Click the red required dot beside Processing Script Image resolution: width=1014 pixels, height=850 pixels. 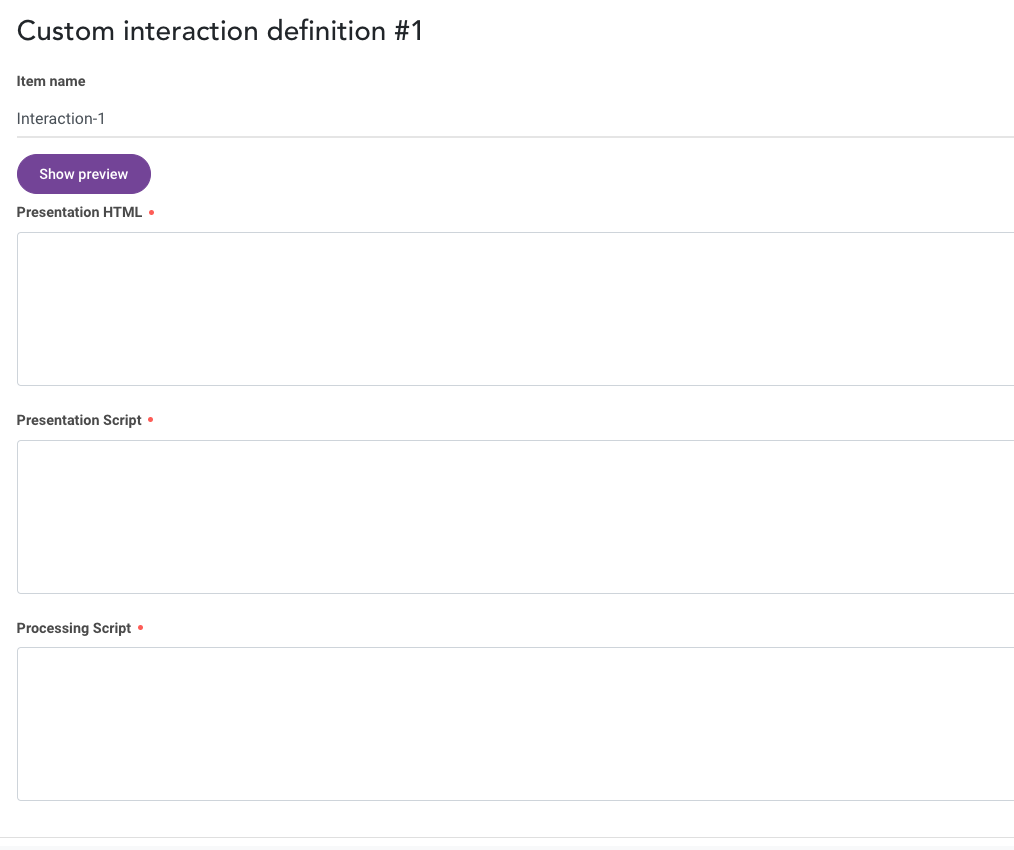tap(140, 627)
